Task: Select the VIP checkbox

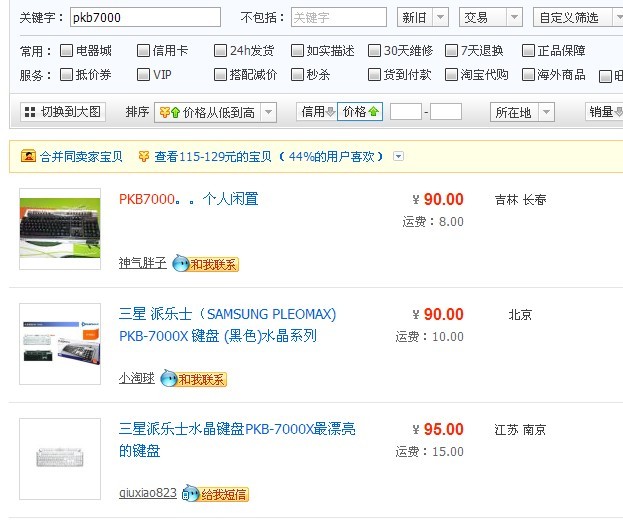Action: 143,74
